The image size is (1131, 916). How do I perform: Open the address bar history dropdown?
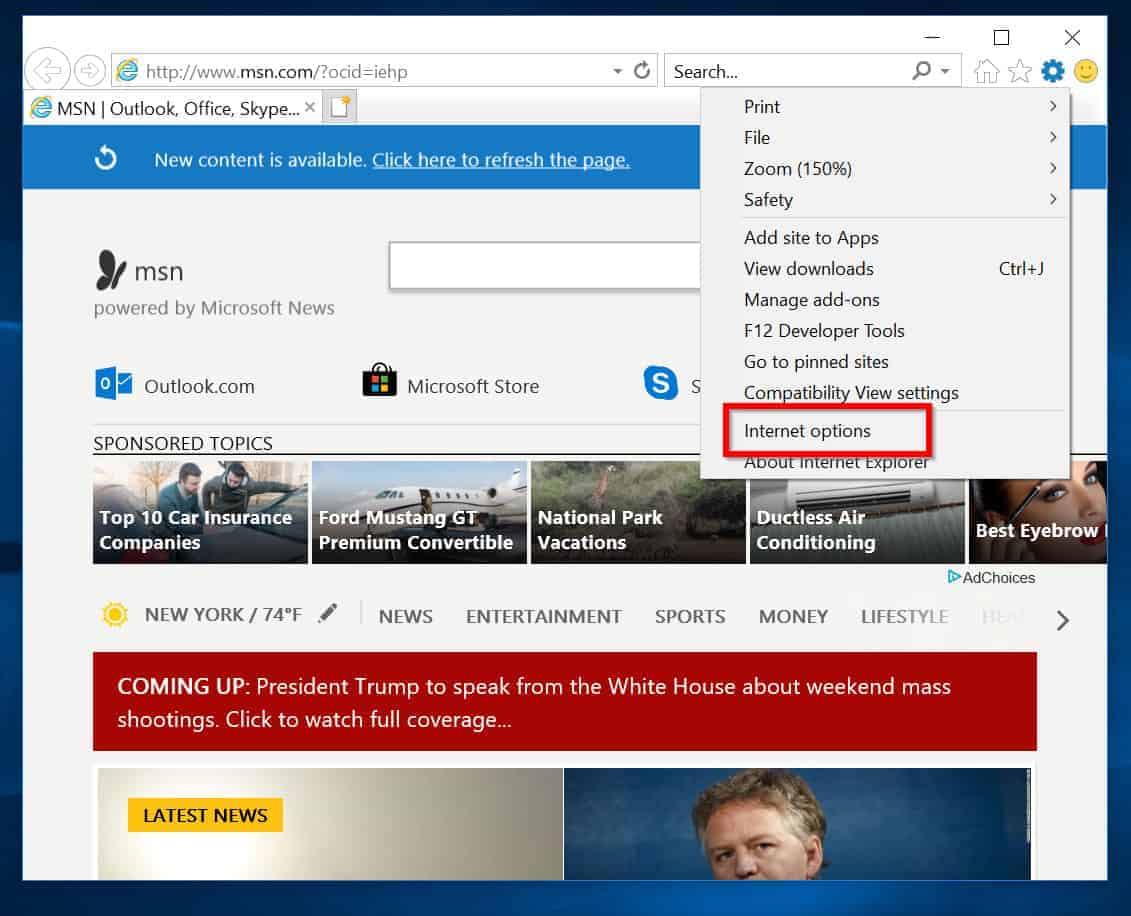pos(617,71)
